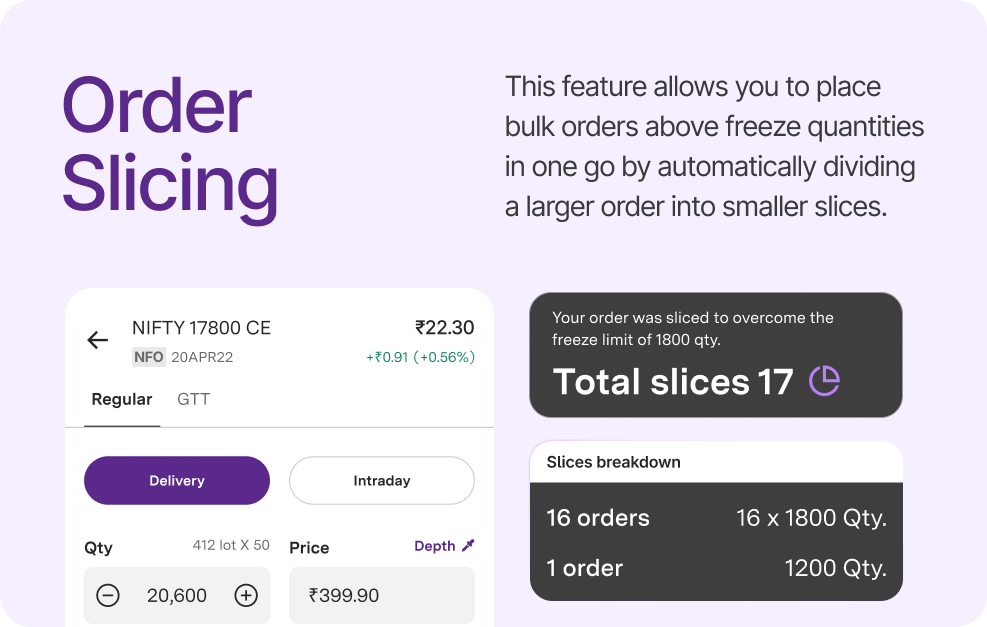Click the Price input field
Screen dimensions: 987x627
[x=382, y=596]
